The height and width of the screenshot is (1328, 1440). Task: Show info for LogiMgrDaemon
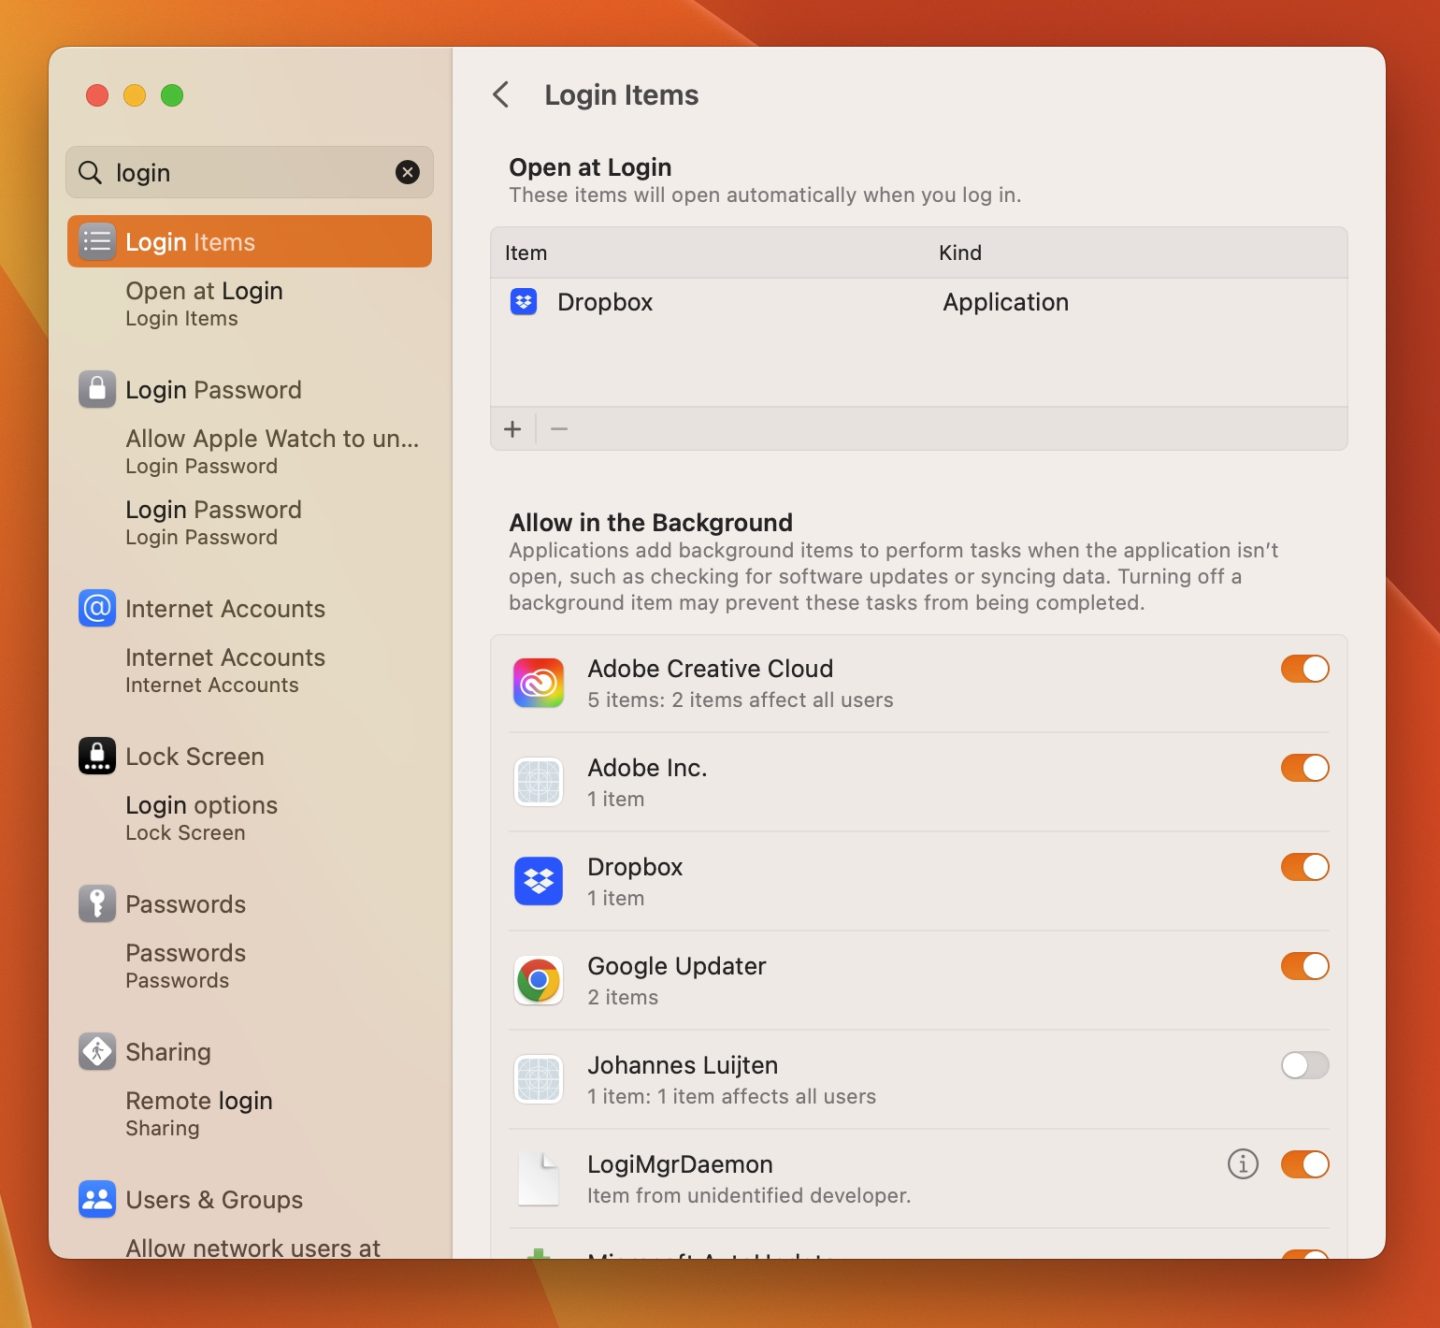(x=1243, y=1164)
